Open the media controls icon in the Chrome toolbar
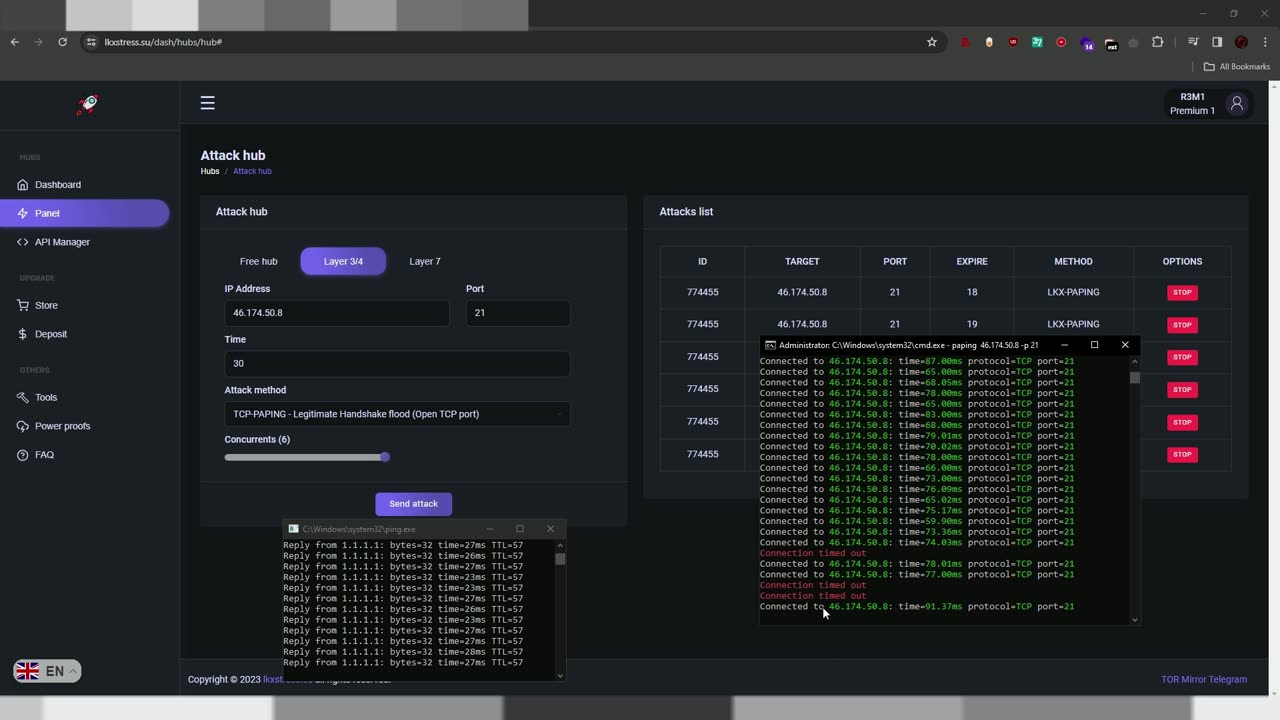1280x720 pixels. [x=1193, y=42]
